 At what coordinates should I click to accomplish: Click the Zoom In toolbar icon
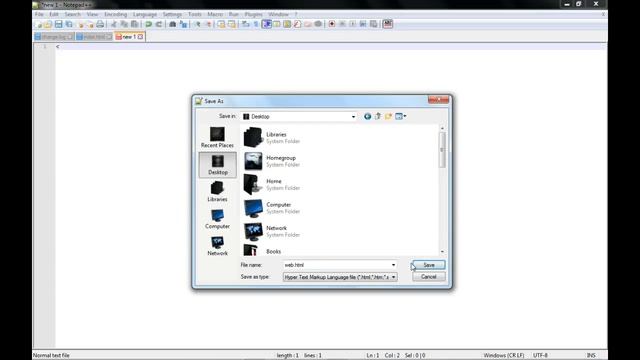pos(197,24)
